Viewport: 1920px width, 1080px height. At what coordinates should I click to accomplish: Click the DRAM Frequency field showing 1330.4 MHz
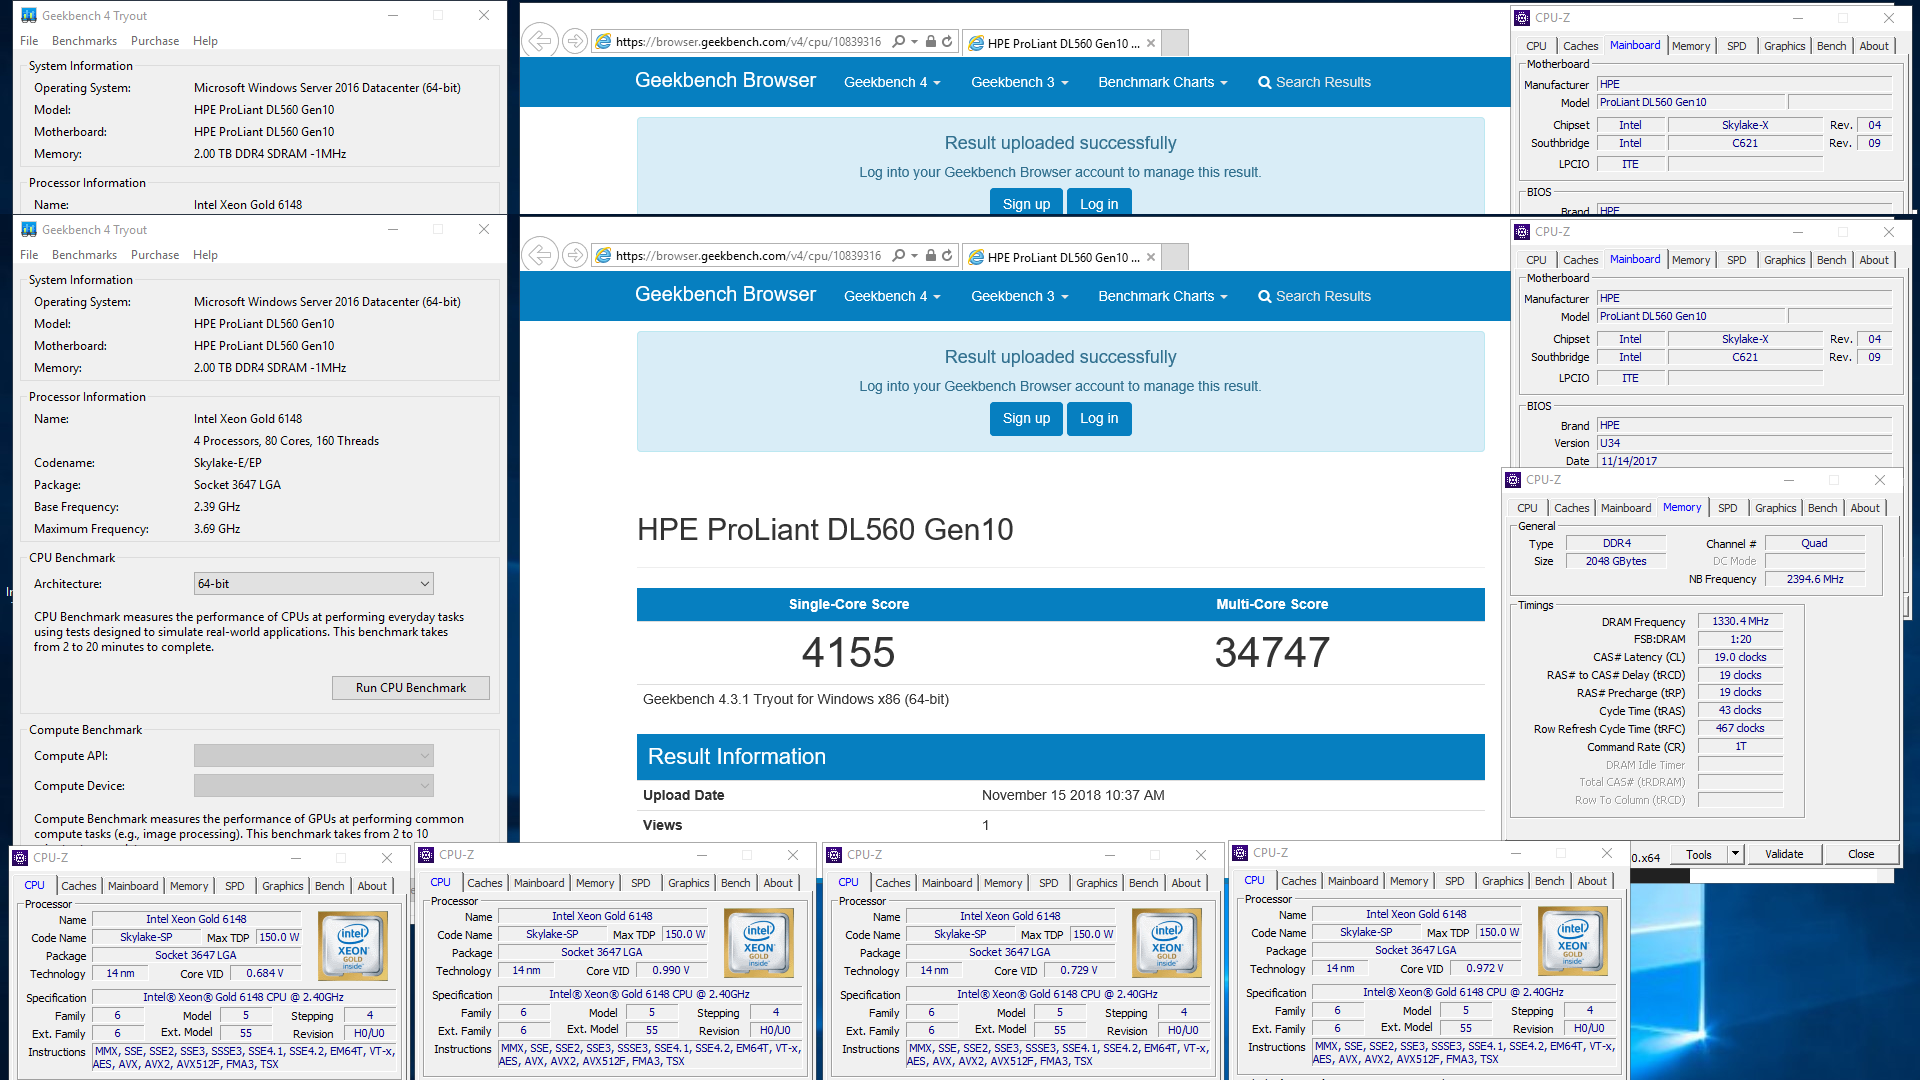pyautogui.click(x=1740, y=621)
